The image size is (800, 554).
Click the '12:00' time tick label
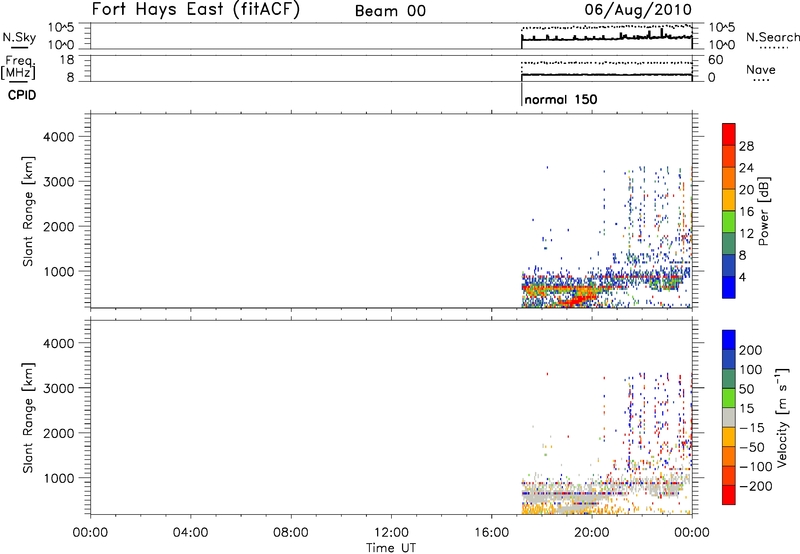click(391, 533)
